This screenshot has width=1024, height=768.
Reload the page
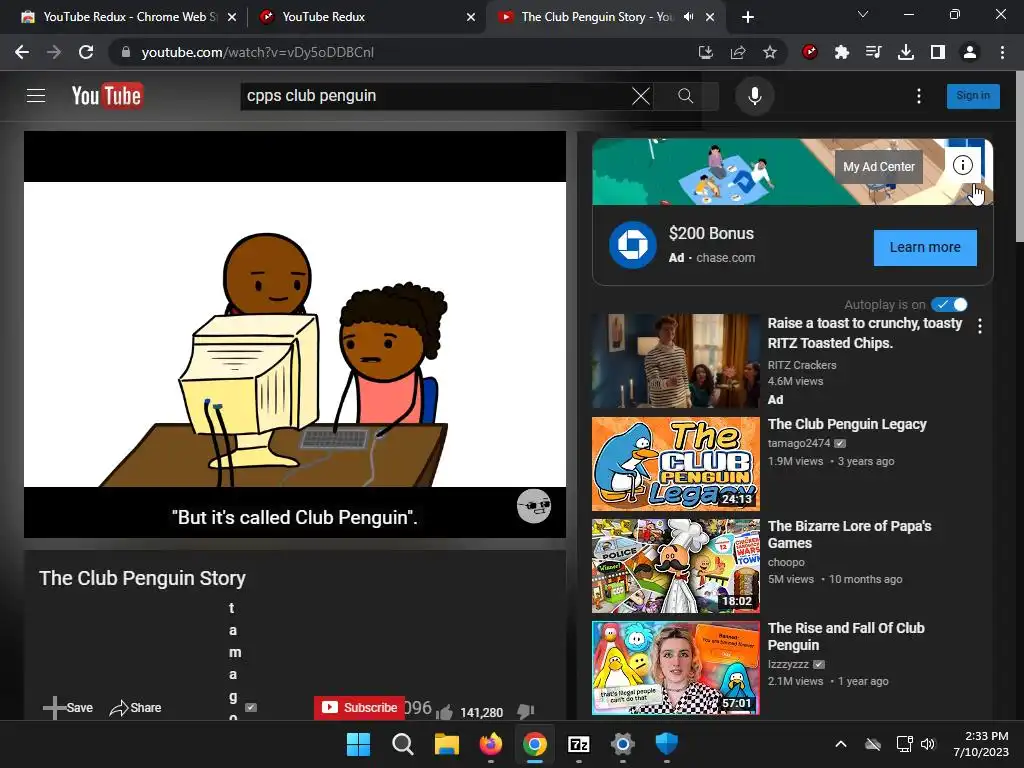(86, 52)
